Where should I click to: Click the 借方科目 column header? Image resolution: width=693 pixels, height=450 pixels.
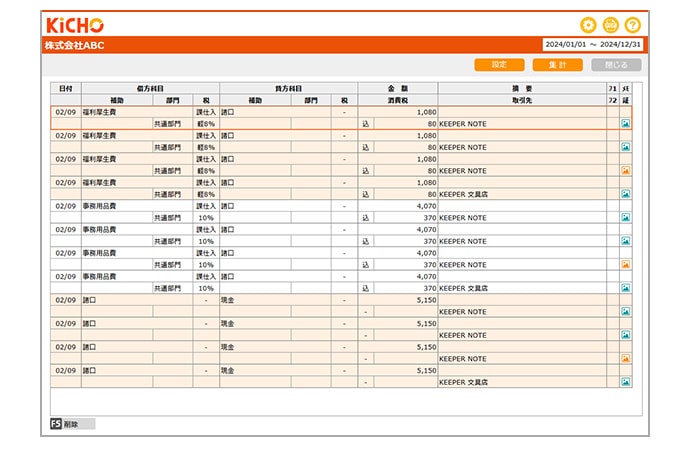coord(150,89)
